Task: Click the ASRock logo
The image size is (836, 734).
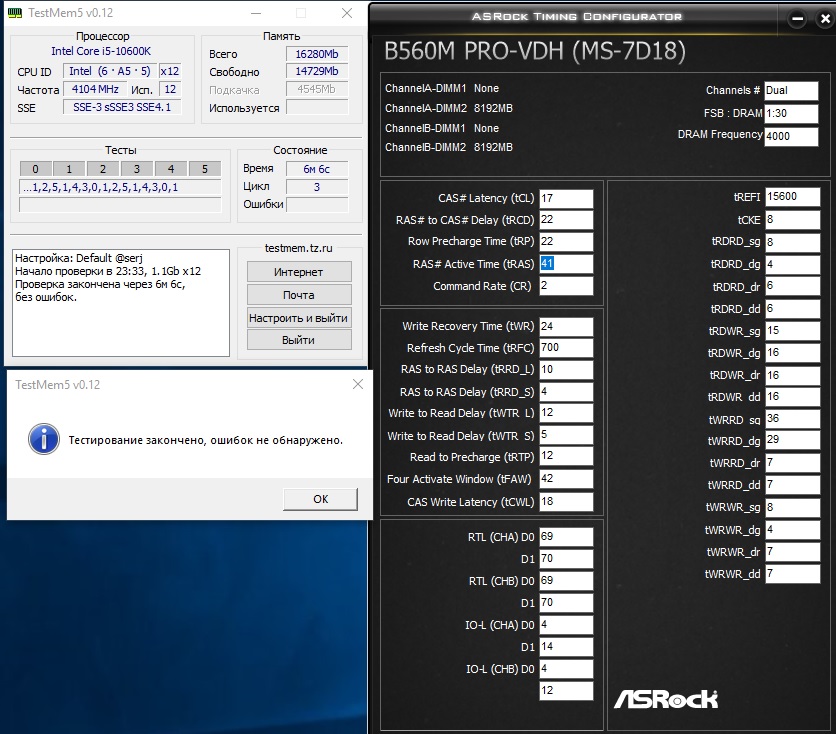Action: tap(666, 699)
